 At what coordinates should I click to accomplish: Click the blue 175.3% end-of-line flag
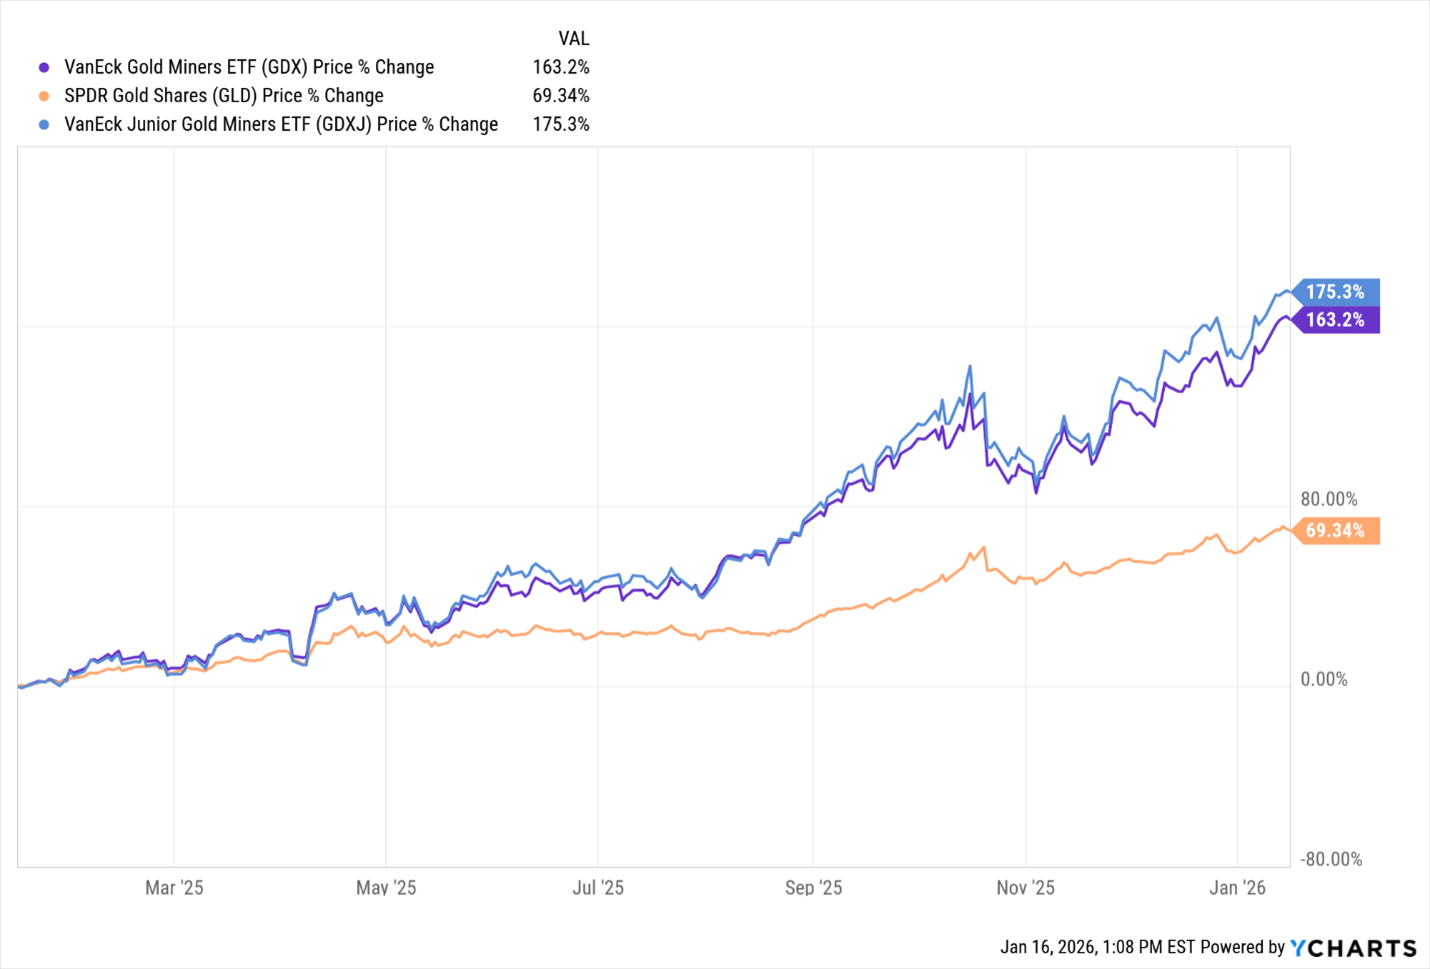[1335, 292]
